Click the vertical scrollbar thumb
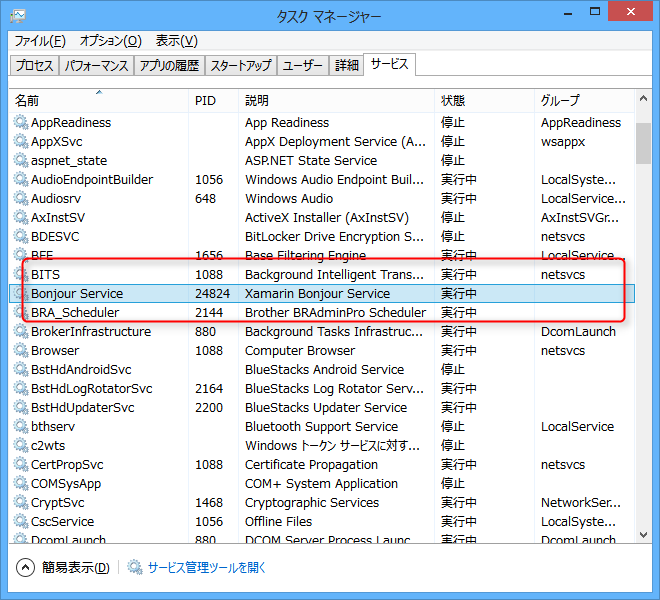Screen dimensions: 660x600 pos(643,142)
